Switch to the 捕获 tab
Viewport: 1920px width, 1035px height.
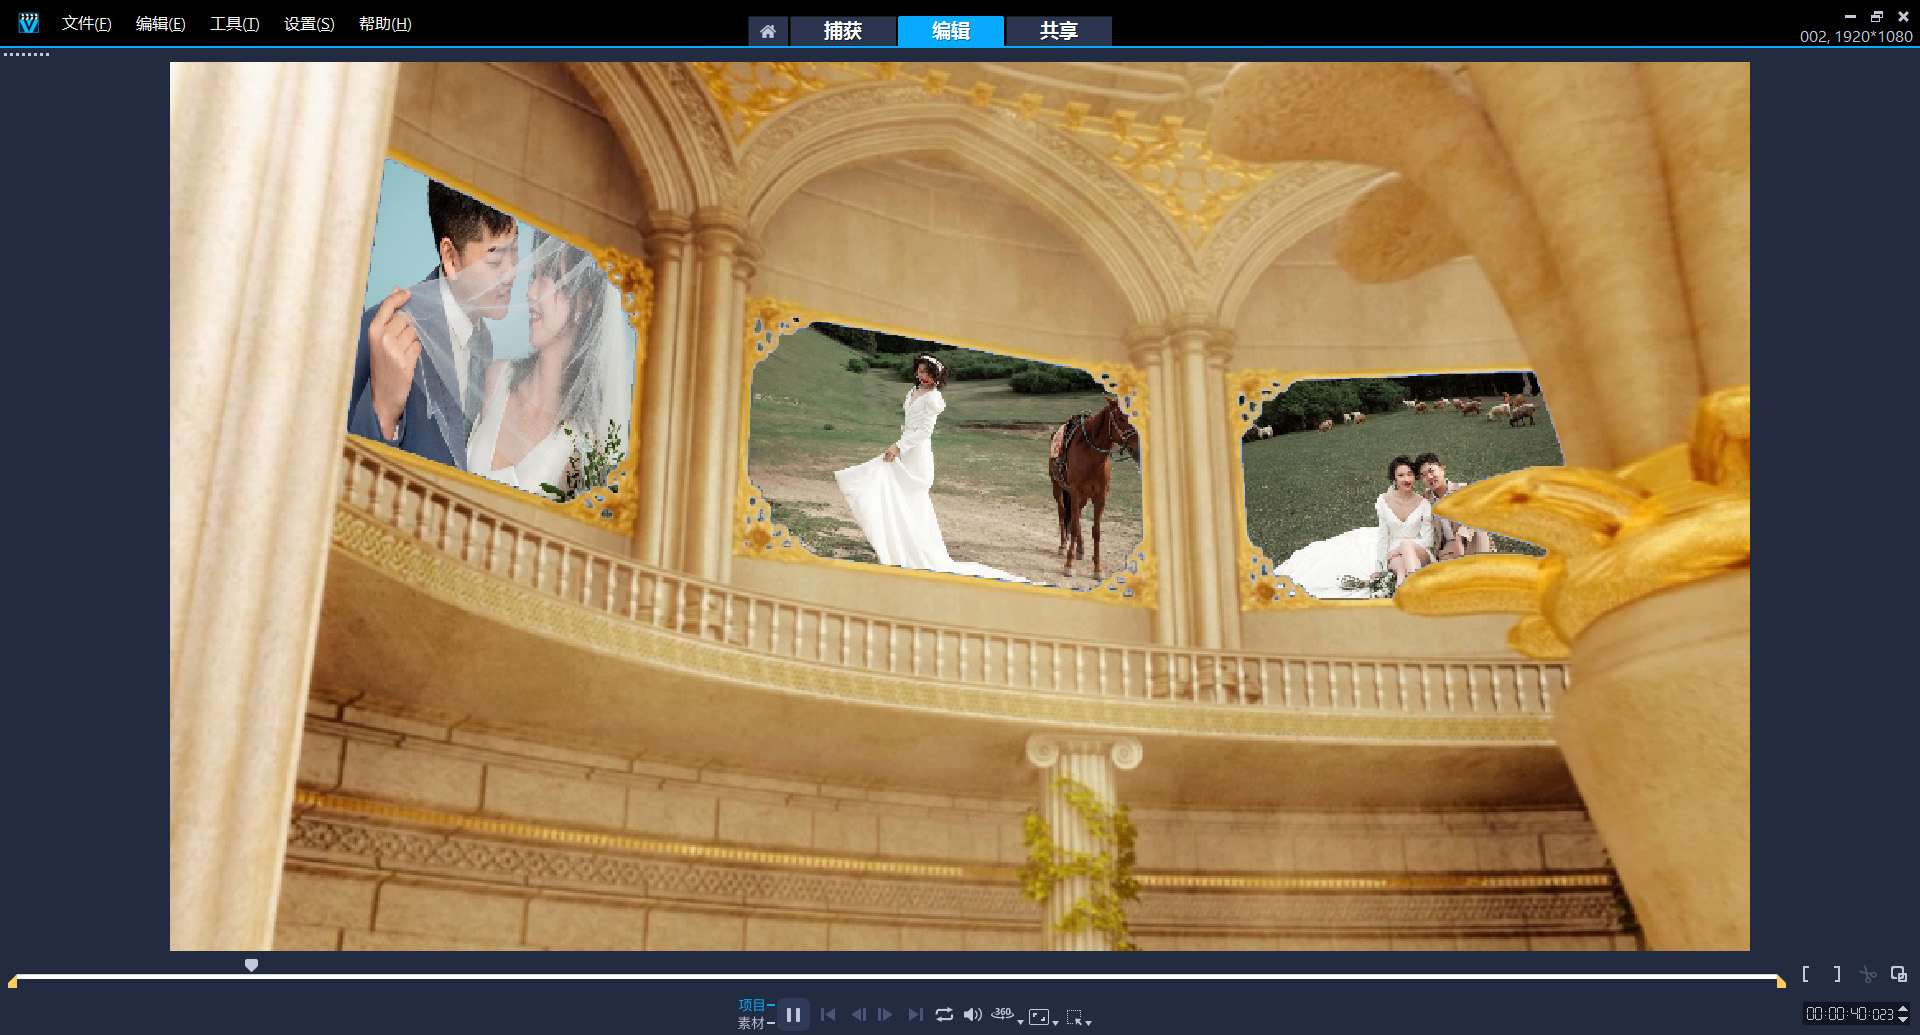[x=843, y=31]
